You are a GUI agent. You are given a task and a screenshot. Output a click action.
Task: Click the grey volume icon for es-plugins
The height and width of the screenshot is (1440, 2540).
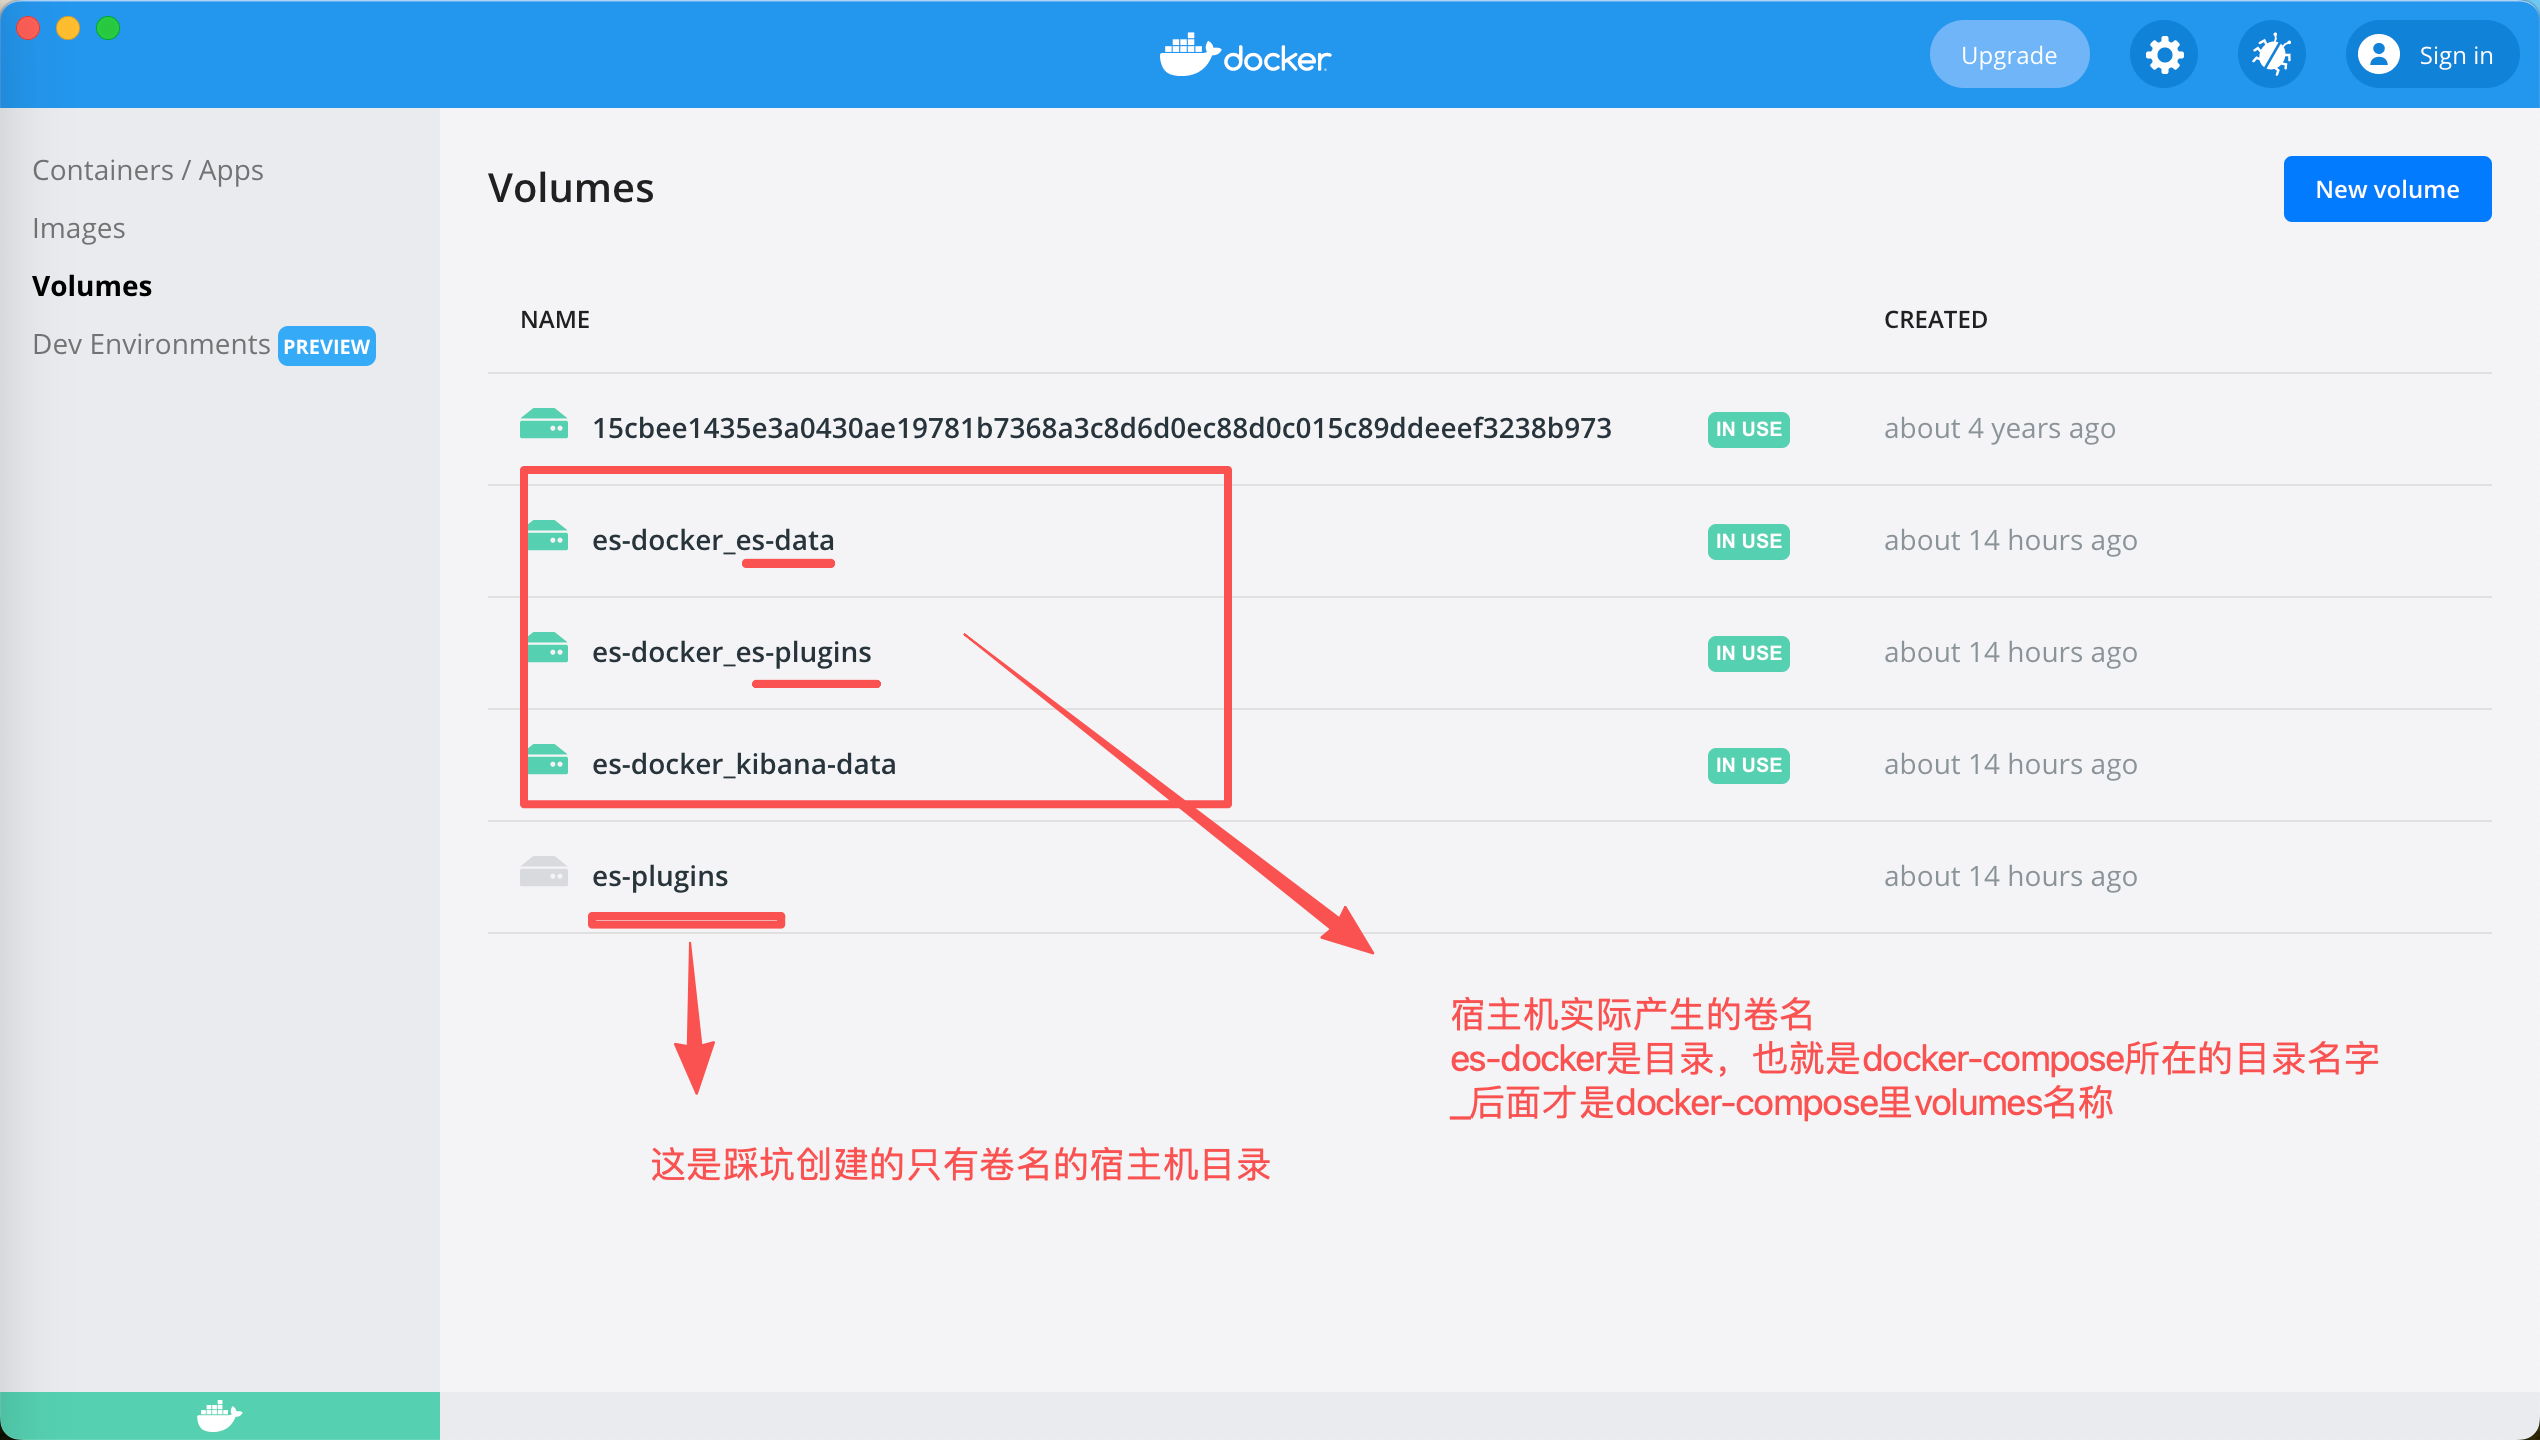click(544, 873)
